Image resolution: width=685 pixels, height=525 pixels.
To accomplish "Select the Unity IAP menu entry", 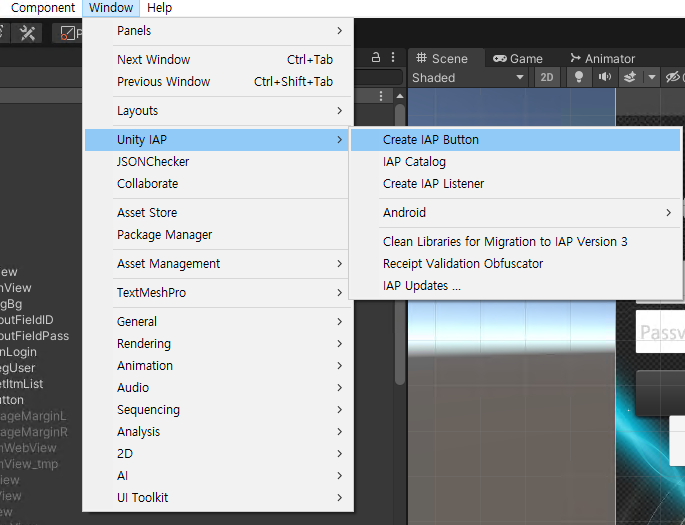I will 217,140.
